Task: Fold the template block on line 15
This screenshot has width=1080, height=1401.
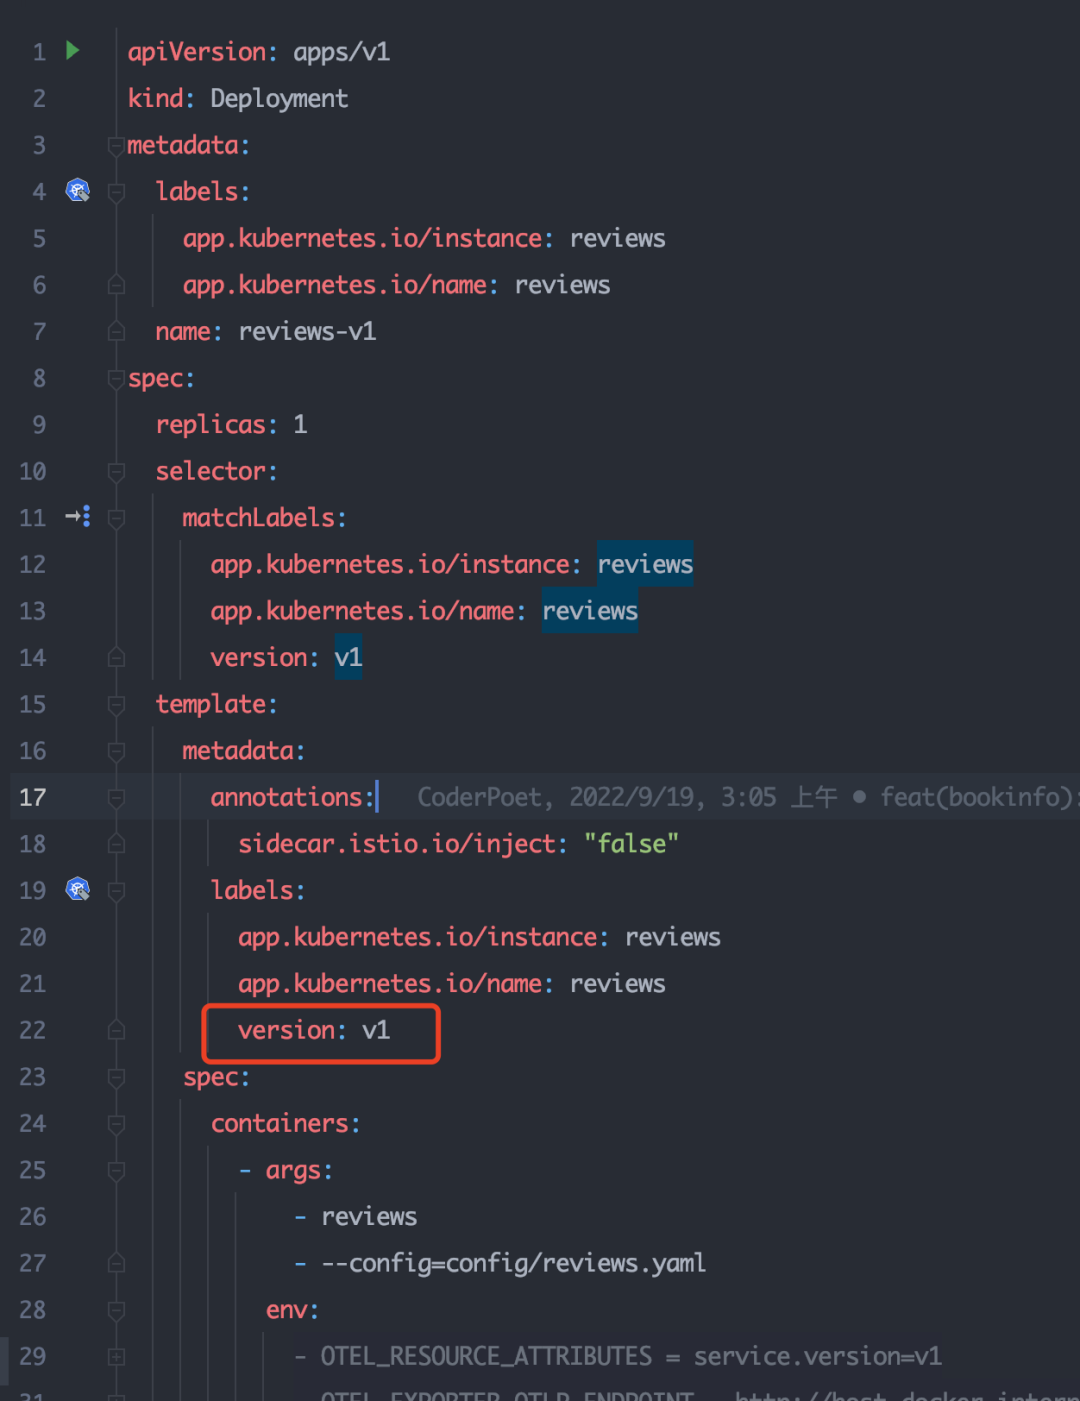Action: point(116,705)
